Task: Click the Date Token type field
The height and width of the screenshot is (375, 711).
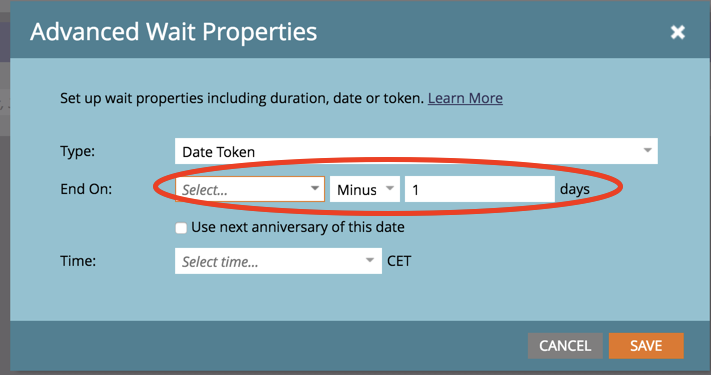Action: pos(416,151)
